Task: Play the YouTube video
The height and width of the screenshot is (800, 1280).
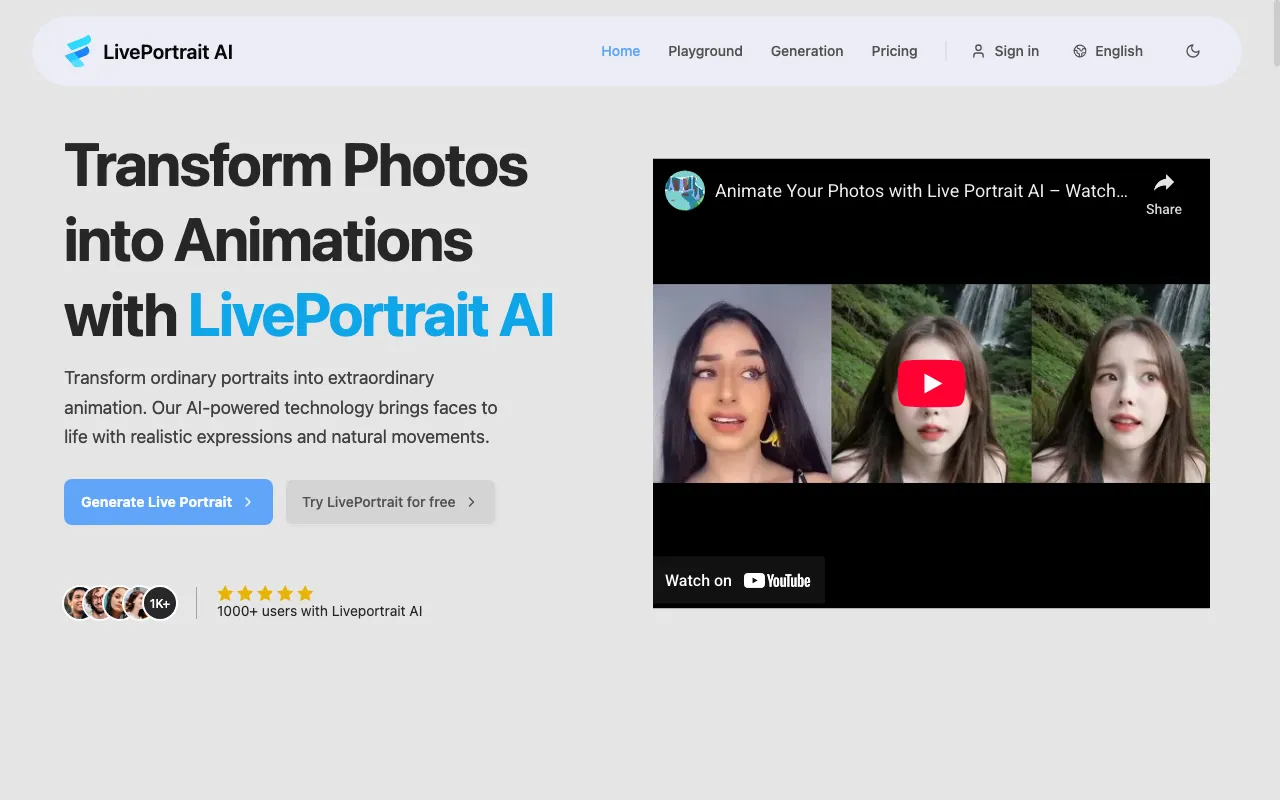Action: (931, 383)
